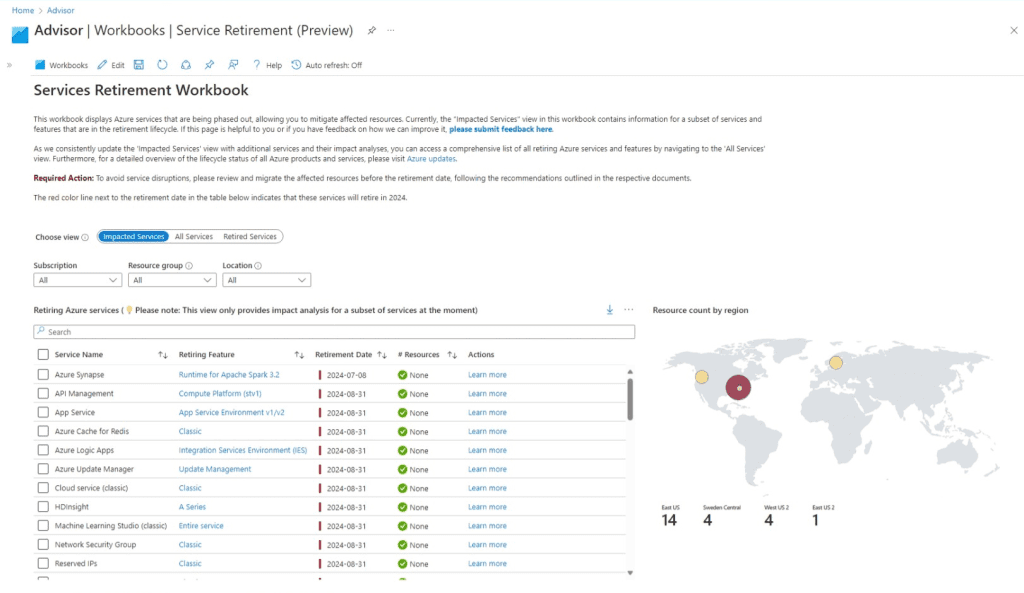Expand the collapsed left navigation chevron
The width and height of the screenshot is (1024, 593).
[x=9, y=65]
